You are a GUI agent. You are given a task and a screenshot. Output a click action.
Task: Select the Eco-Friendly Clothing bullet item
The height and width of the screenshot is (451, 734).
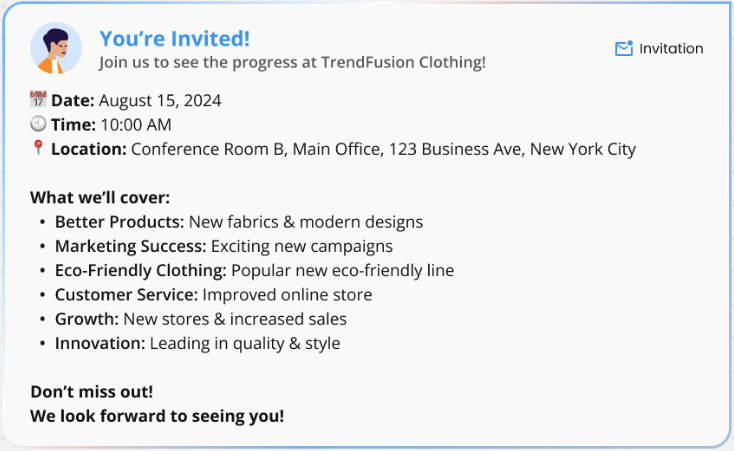(254, 271)
